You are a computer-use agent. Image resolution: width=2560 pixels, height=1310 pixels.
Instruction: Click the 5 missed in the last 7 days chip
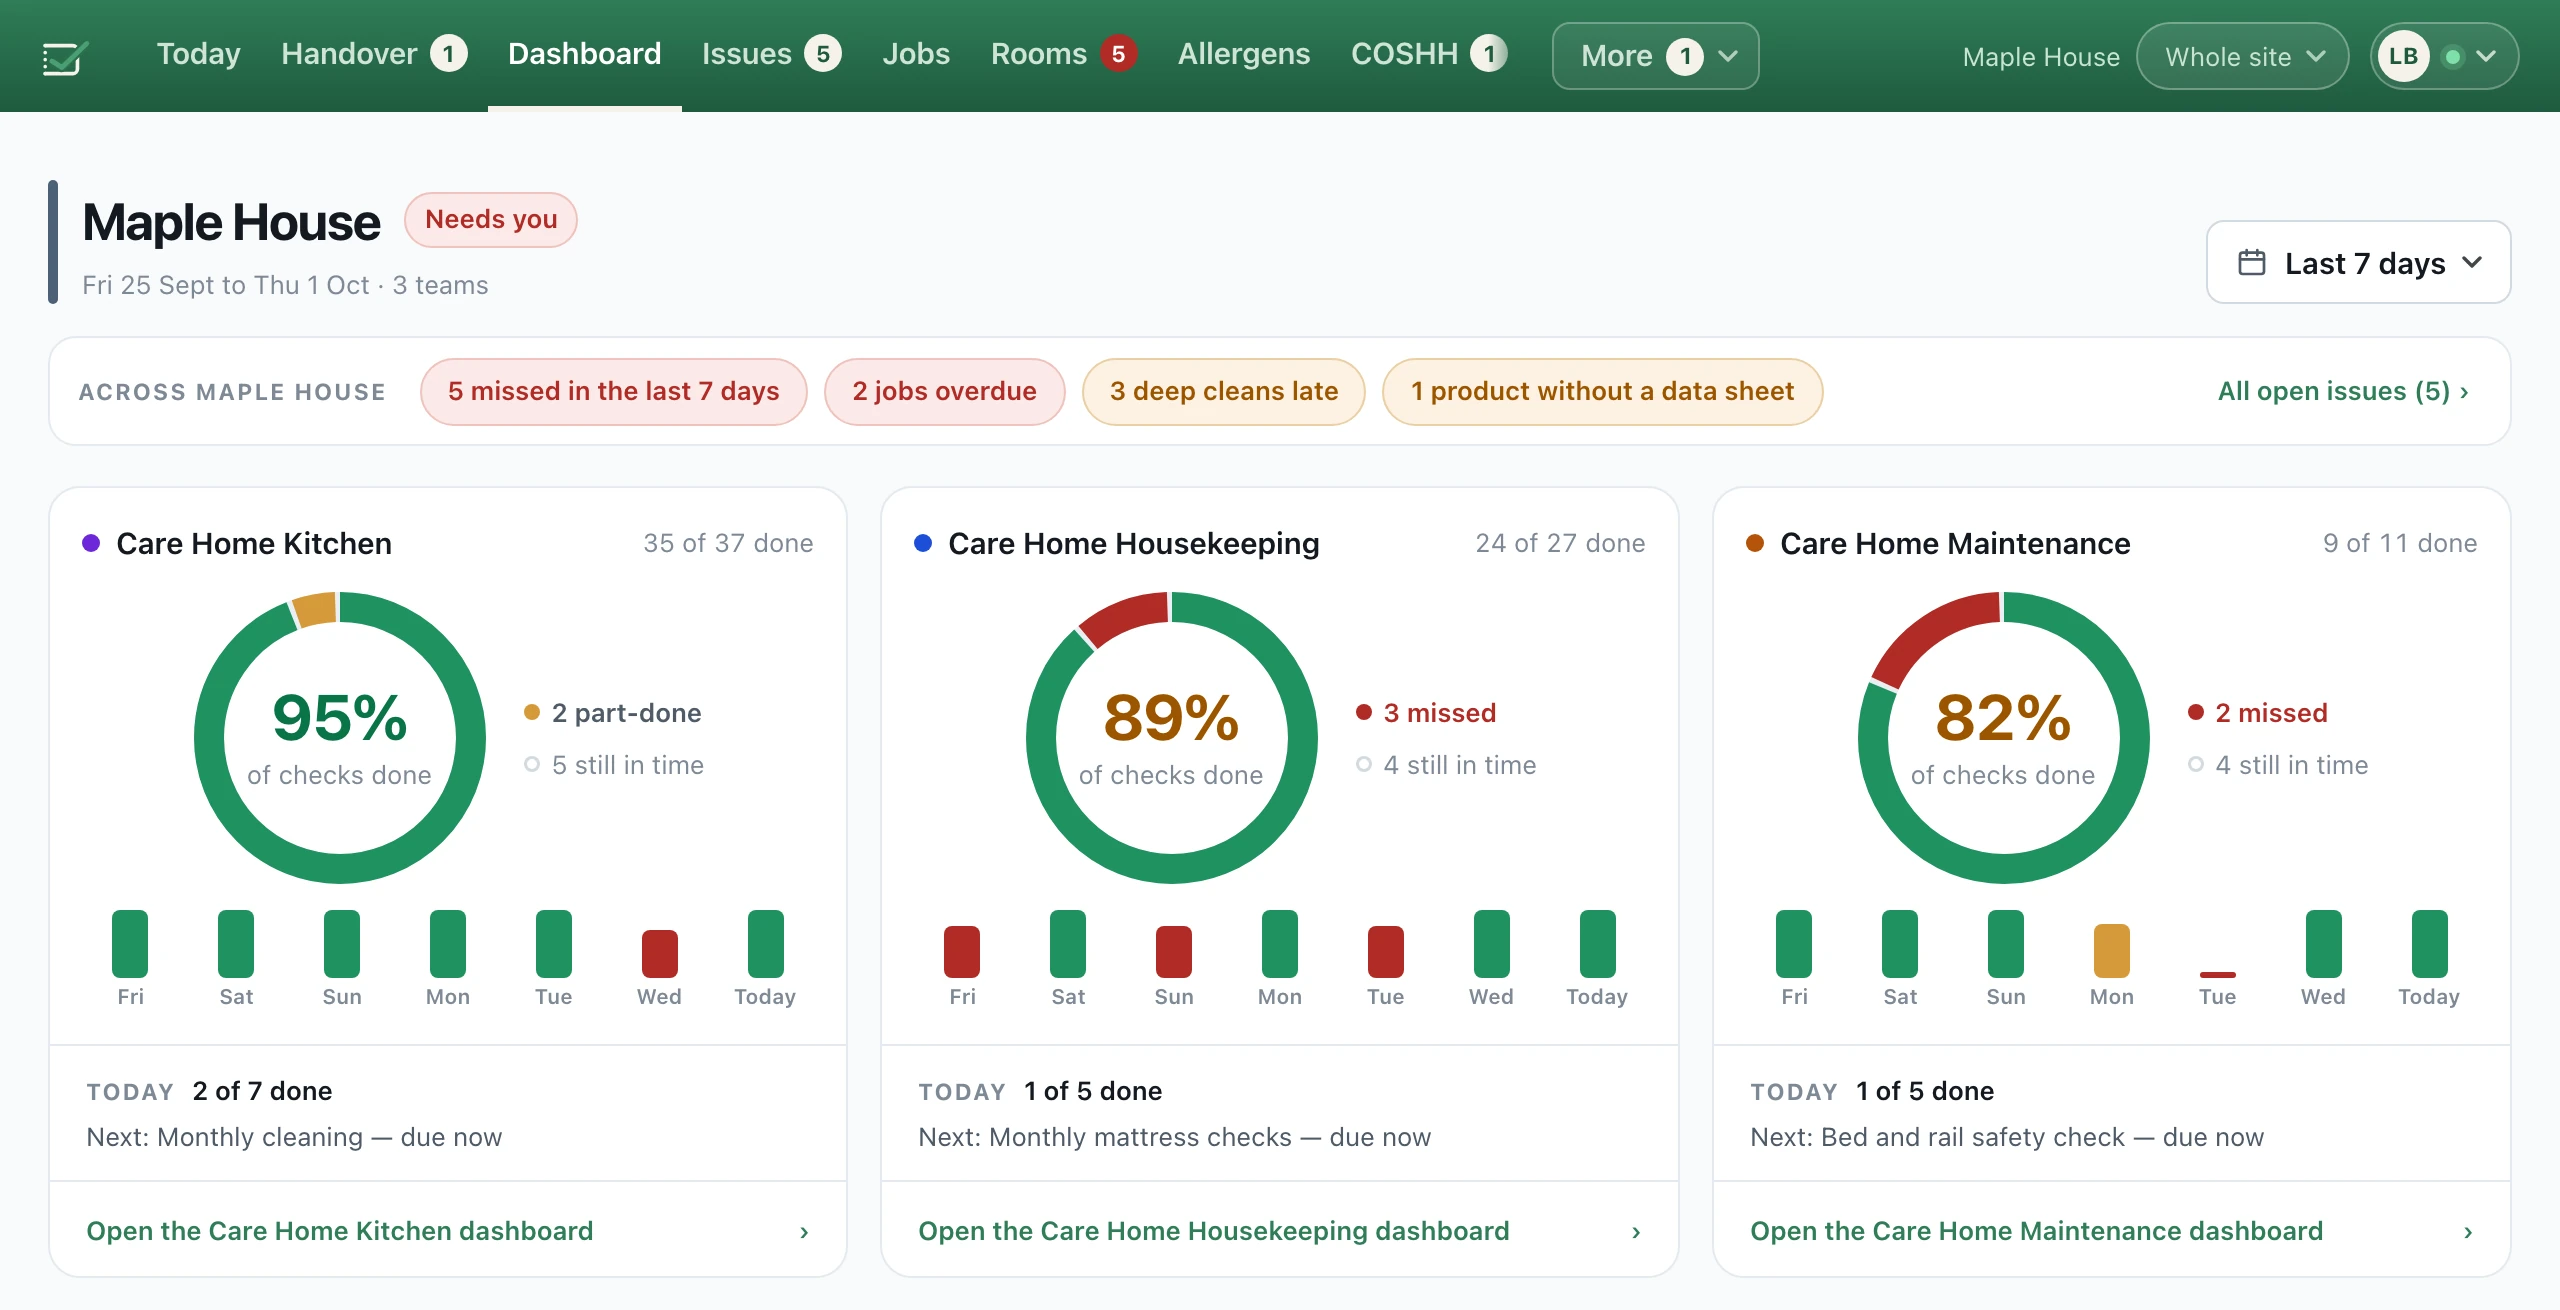click(613, 391)
